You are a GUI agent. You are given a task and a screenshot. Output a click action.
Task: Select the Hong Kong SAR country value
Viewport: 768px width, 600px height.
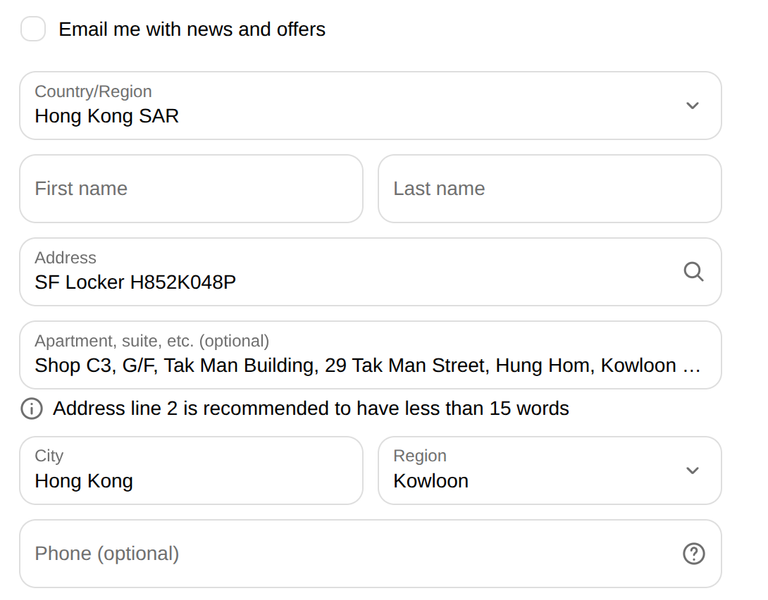click(x=107, y=116)
